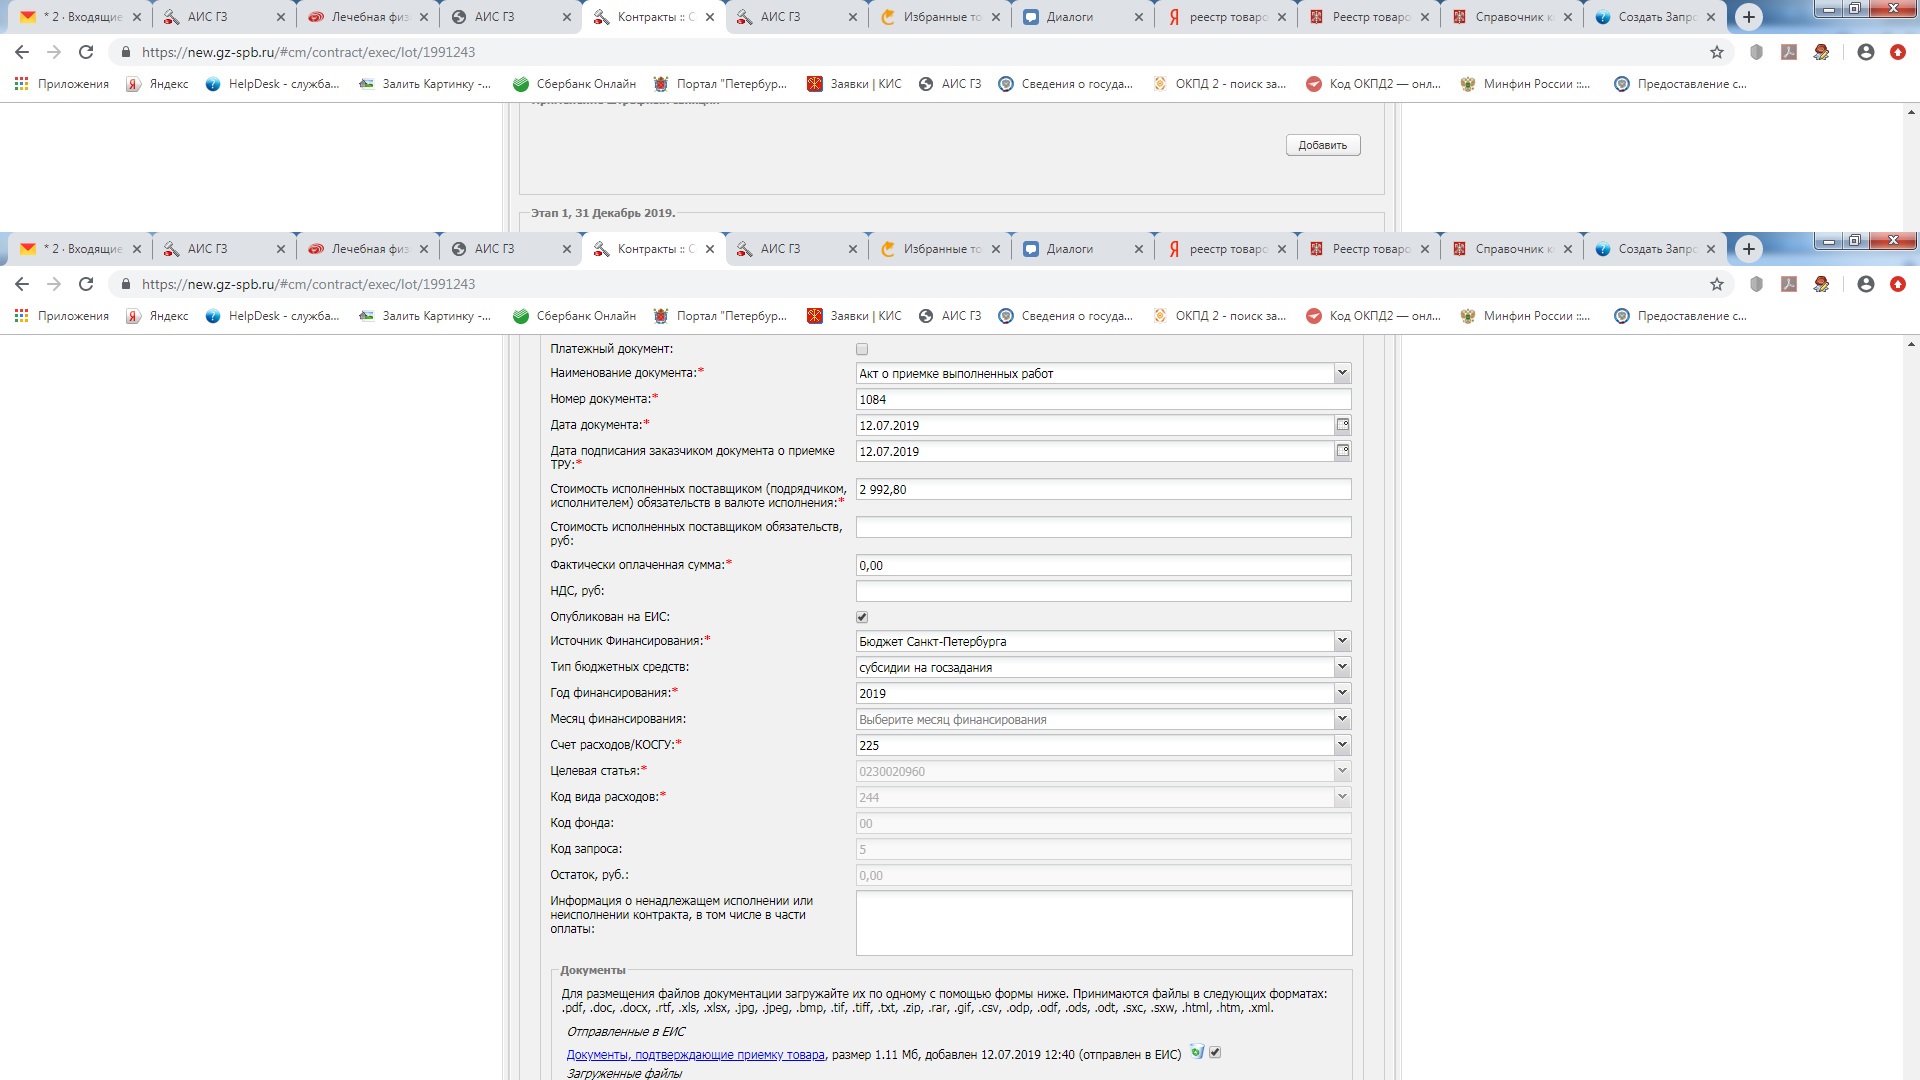The height and width of the screenshot is (1080, 1920).
Task: Click grey shield extension in lower browser toolbar
Action: click(x=1756, y=284)
